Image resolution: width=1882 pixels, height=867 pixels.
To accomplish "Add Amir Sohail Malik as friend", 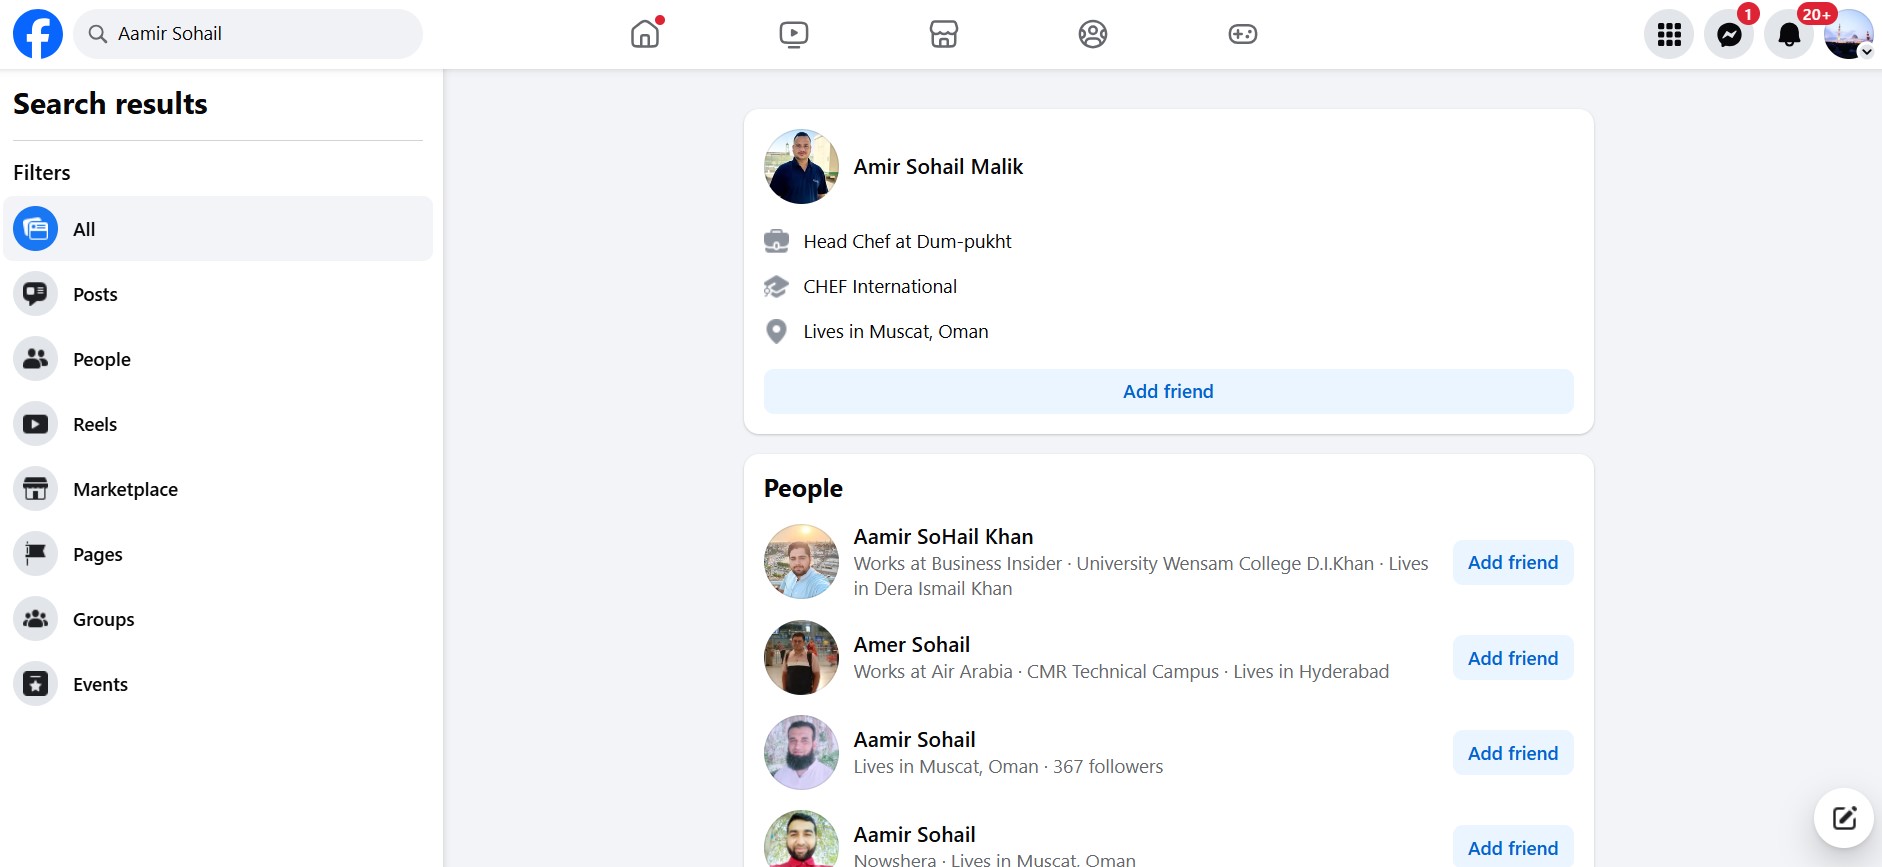I will click(x=1168, y=391).
